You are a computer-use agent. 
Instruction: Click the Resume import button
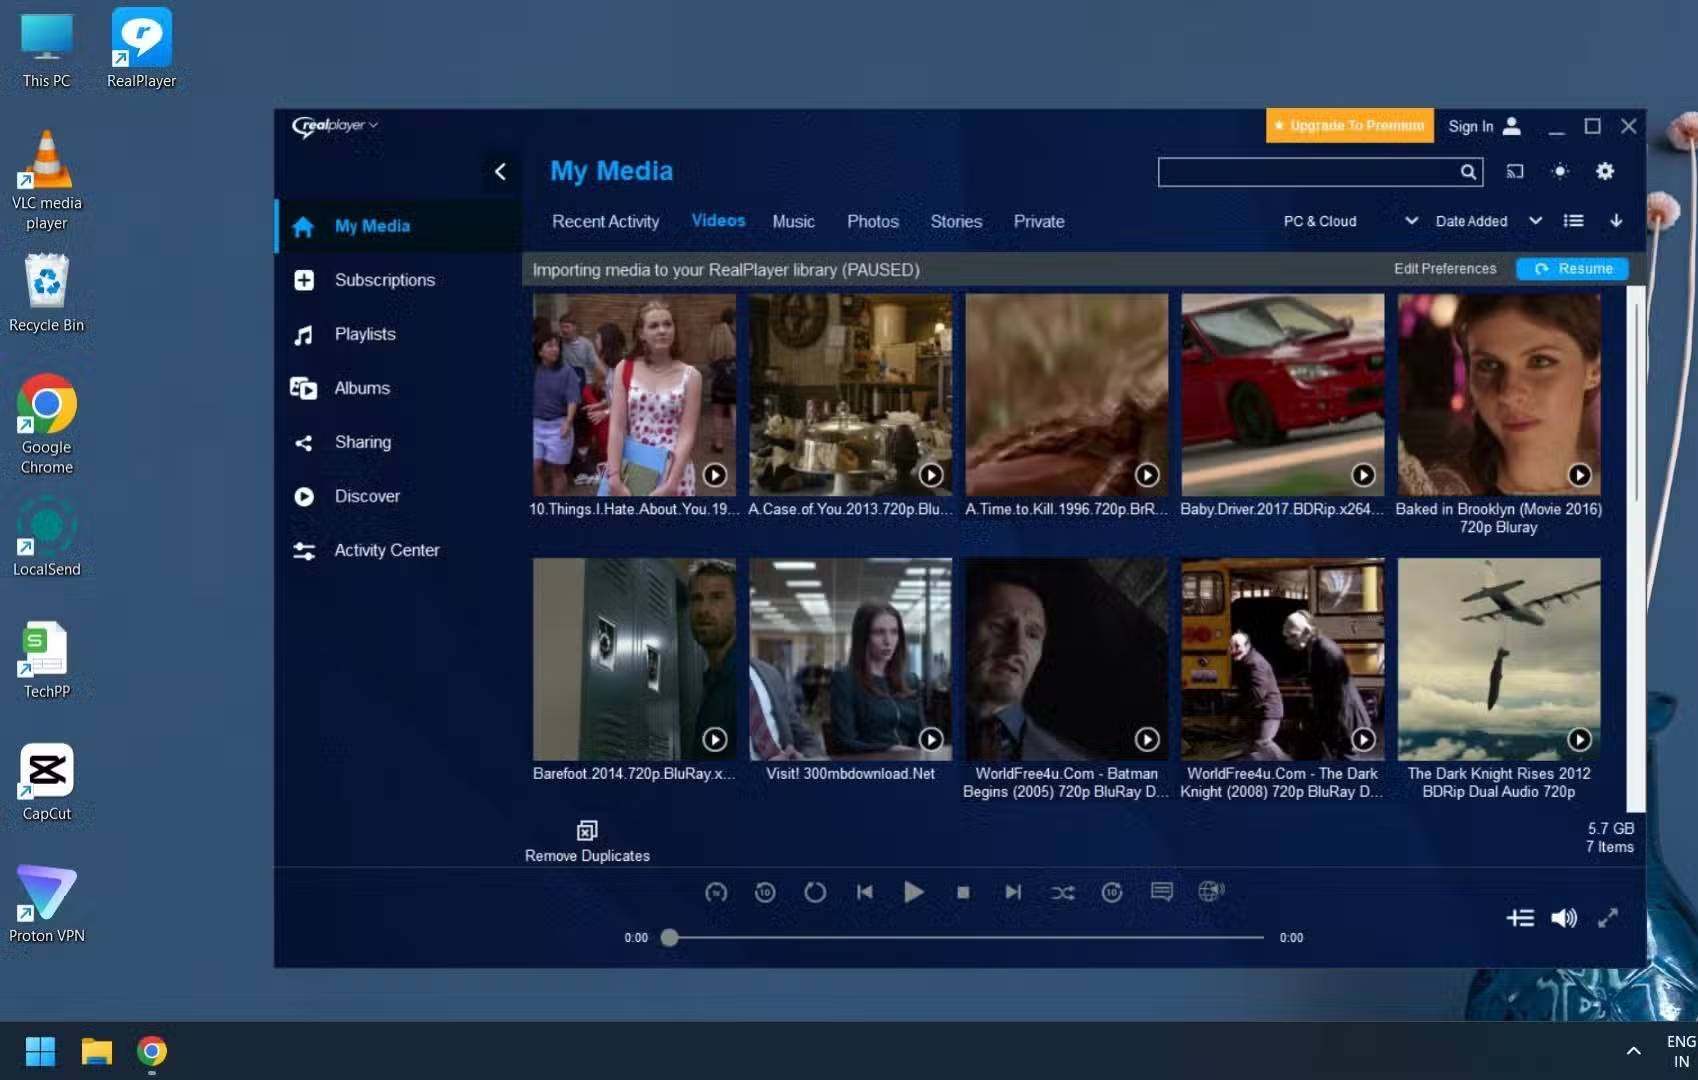tap(1572, 269)
